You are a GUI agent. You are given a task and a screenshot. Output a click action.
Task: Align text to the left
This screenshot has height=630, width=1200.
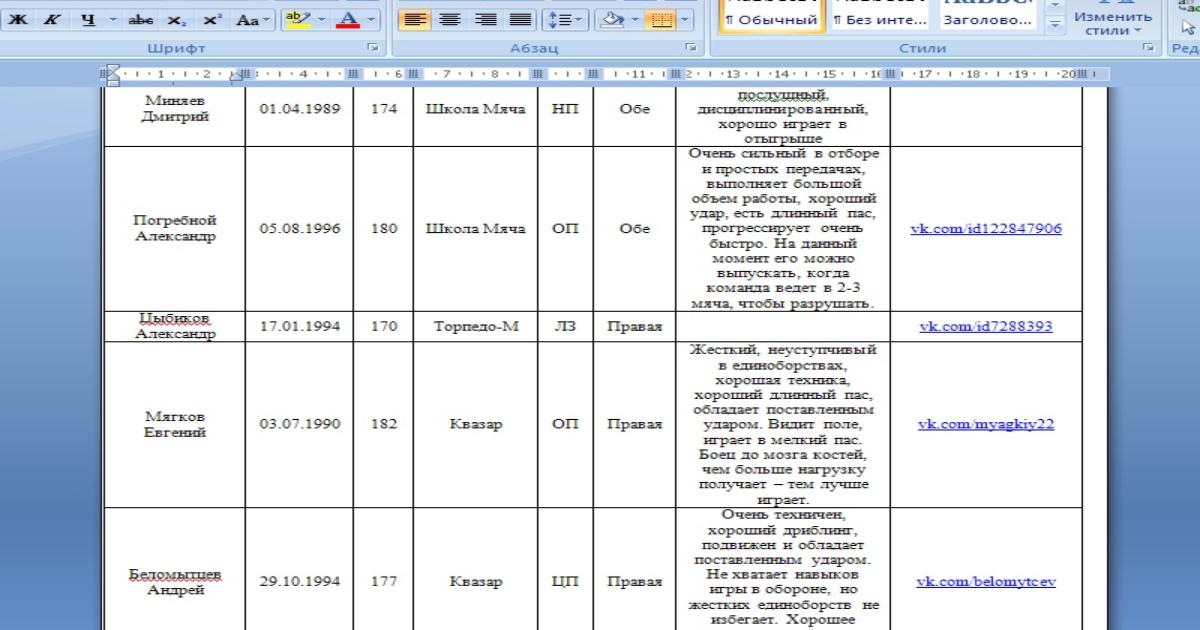coord(416,19)
